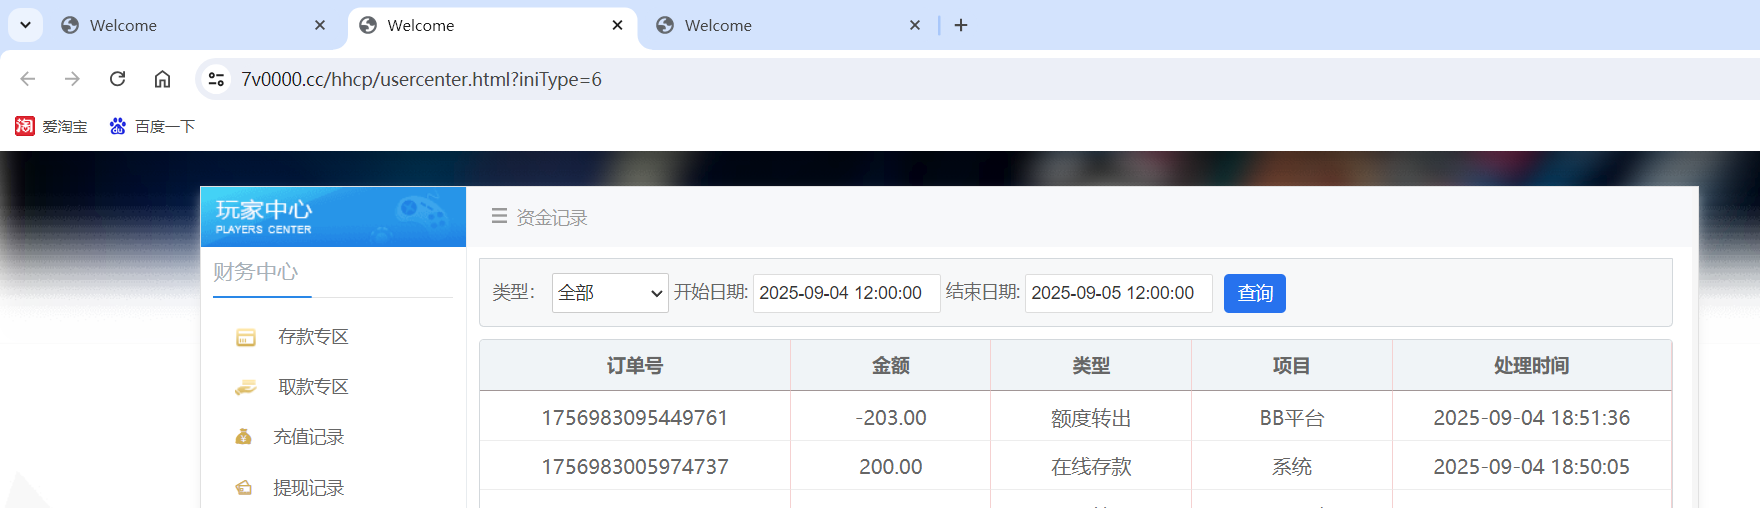Focus the address bar URL
The height and width of the screenshot is (508, 1760).
(421, 79)
